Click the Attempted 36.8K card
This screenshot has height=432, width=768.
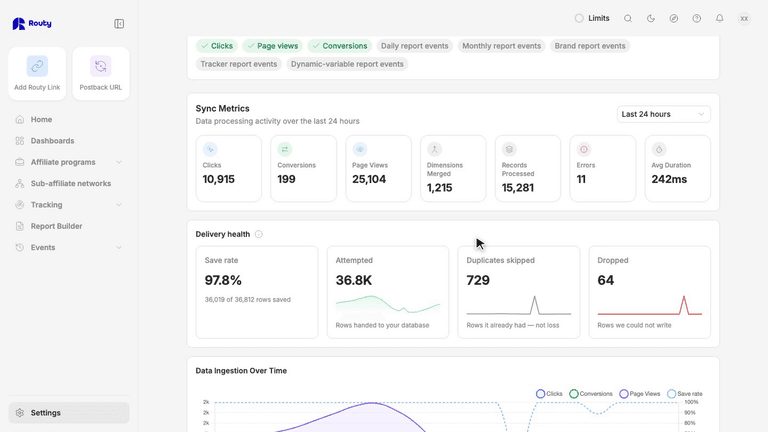[387, 292]
